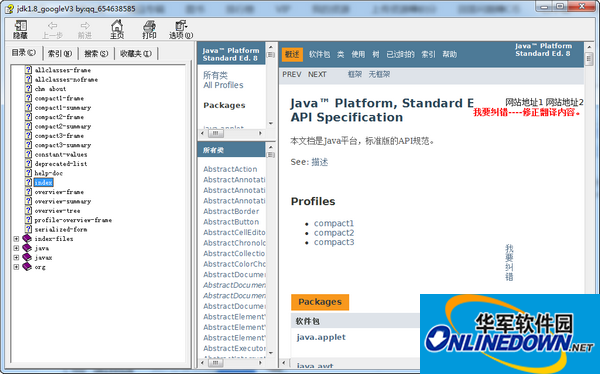Image resolution: width=600 pixels, height=374 pixels.
Task: Select overview-summary in the contents tree
Action: coord(63,201)
